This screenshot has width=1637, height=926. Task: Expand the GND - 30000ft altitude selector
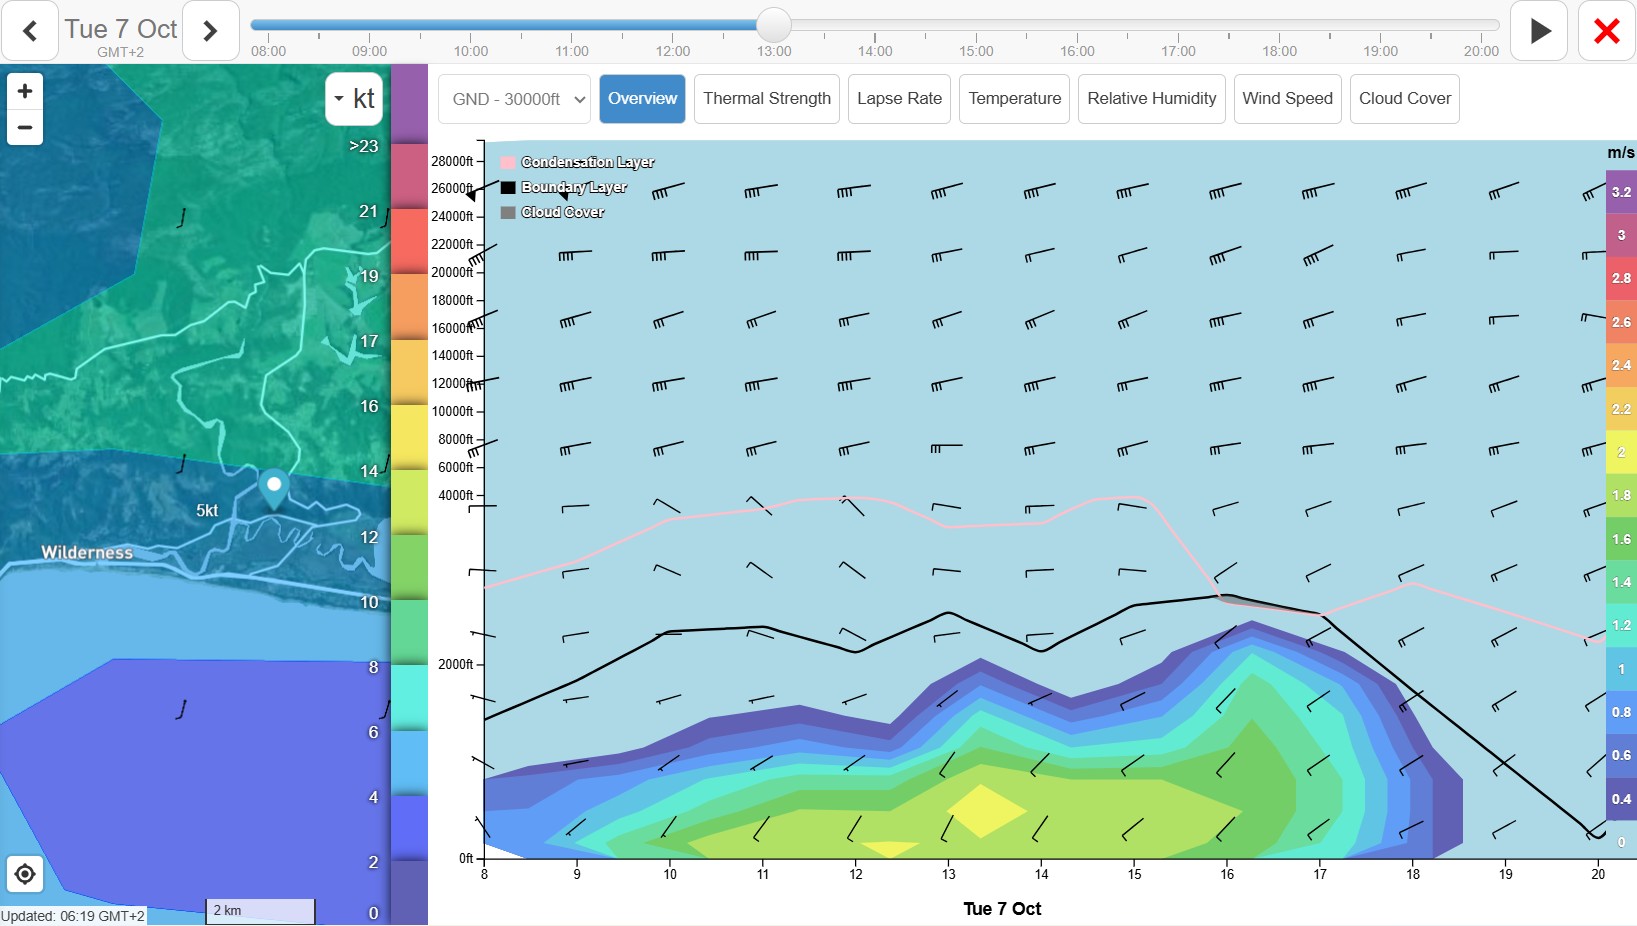tap(515, 99)
